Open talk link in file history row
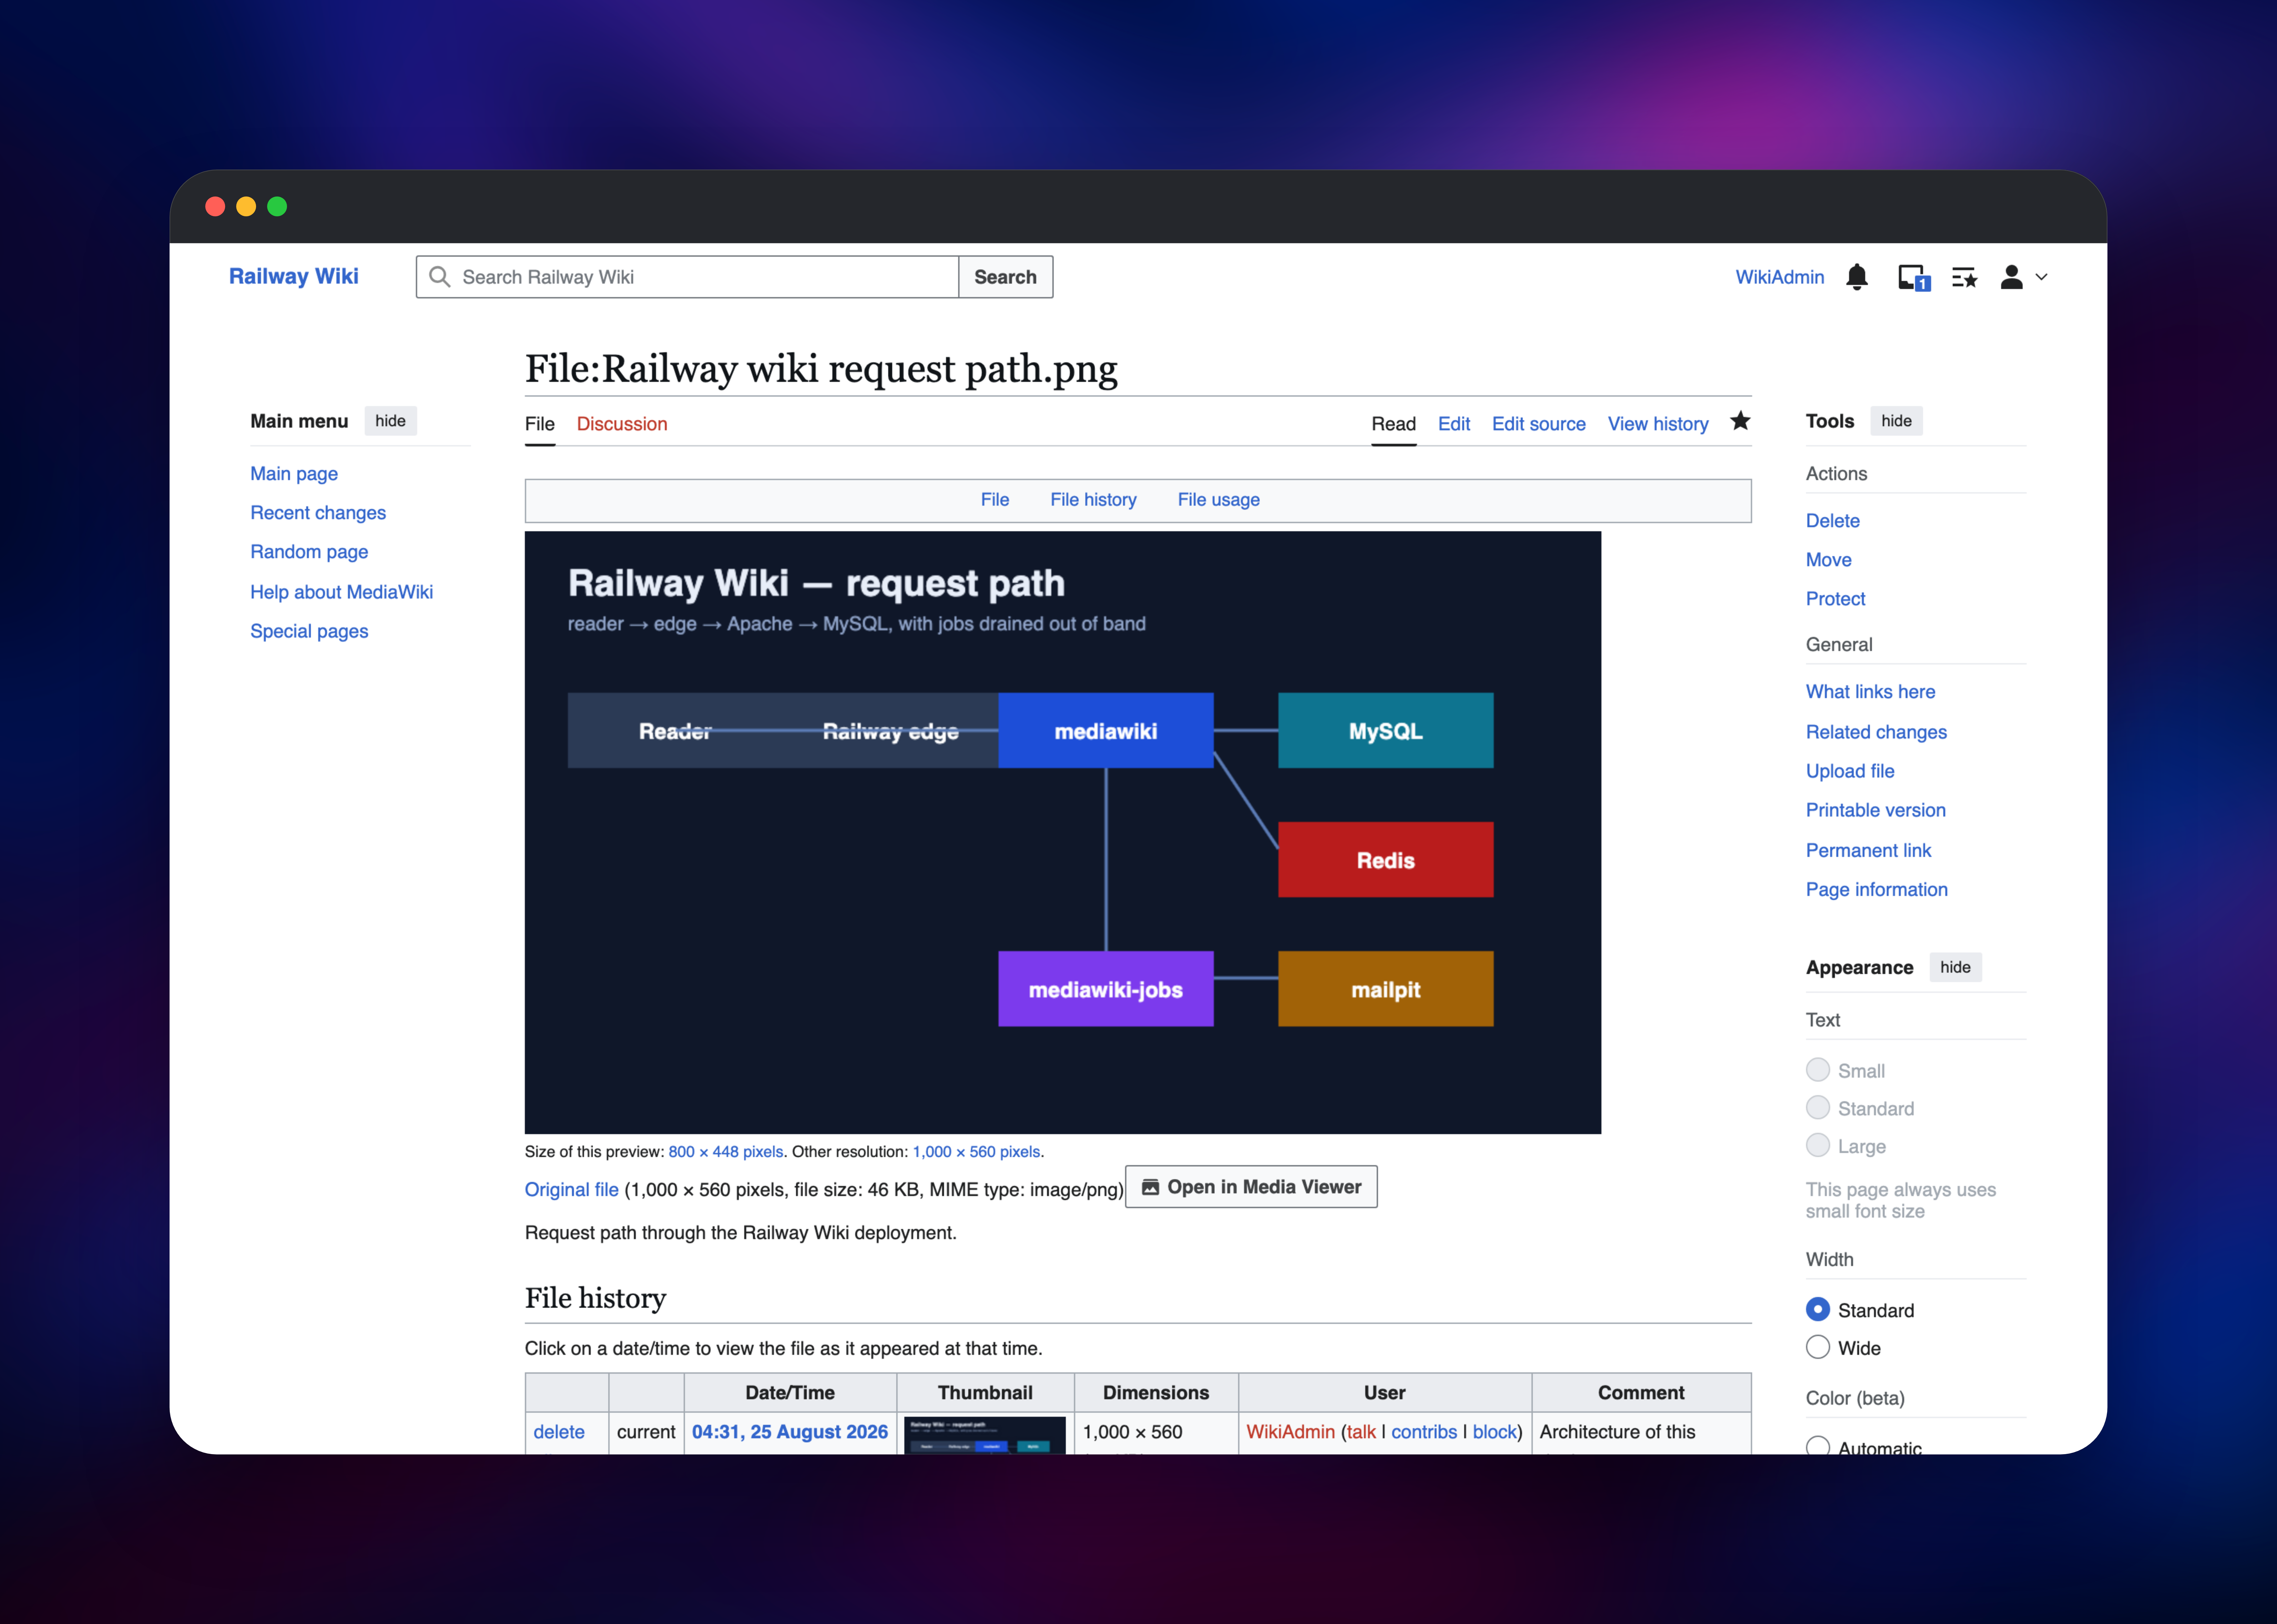 click(x=1361, y=1432)
